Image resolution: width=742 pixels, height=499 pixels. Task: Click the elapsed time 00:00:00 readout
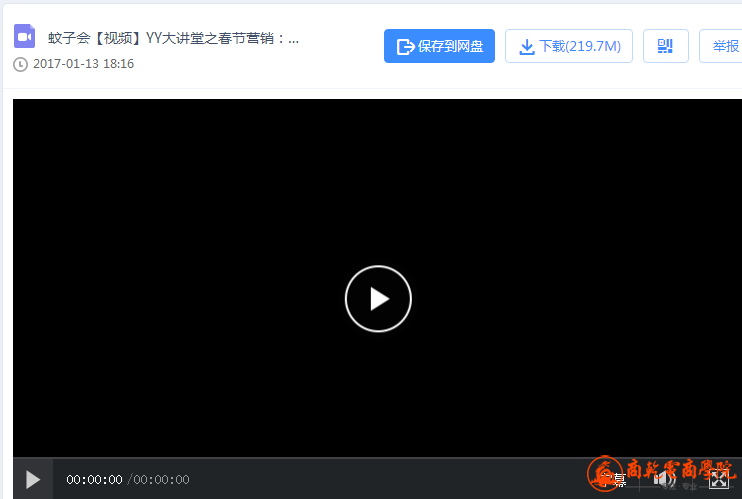(94, 480)
